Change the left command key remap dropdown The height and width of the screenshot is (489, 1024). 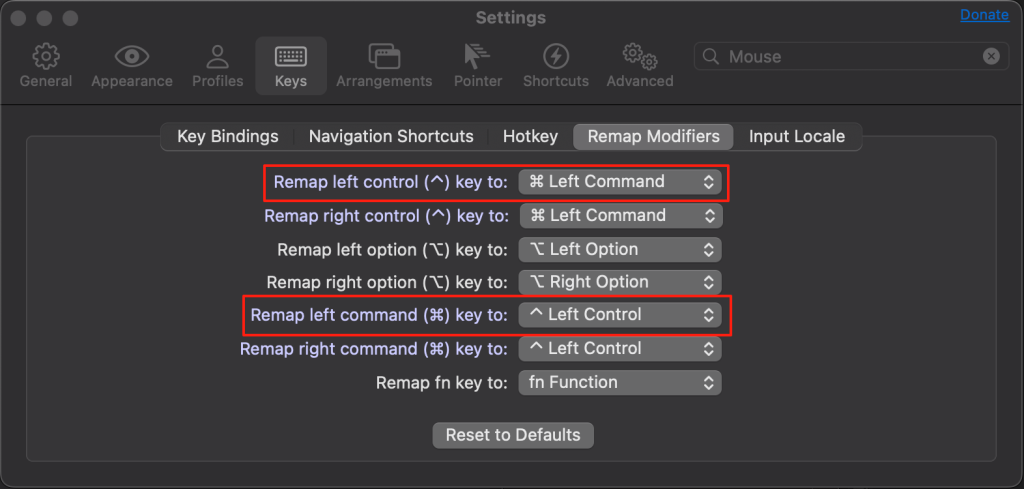pyautogui.click(x=620, y=315)
